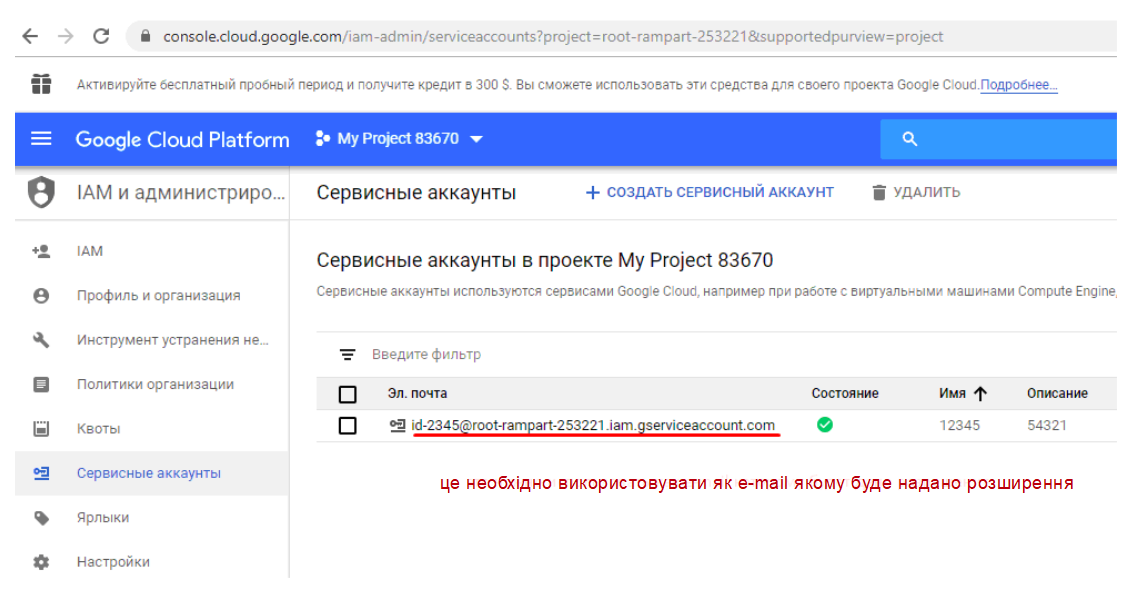The image size is (1133, 596).
Task: Click the profile icon beside Профиль и организация
Action: tap(41, 295)
